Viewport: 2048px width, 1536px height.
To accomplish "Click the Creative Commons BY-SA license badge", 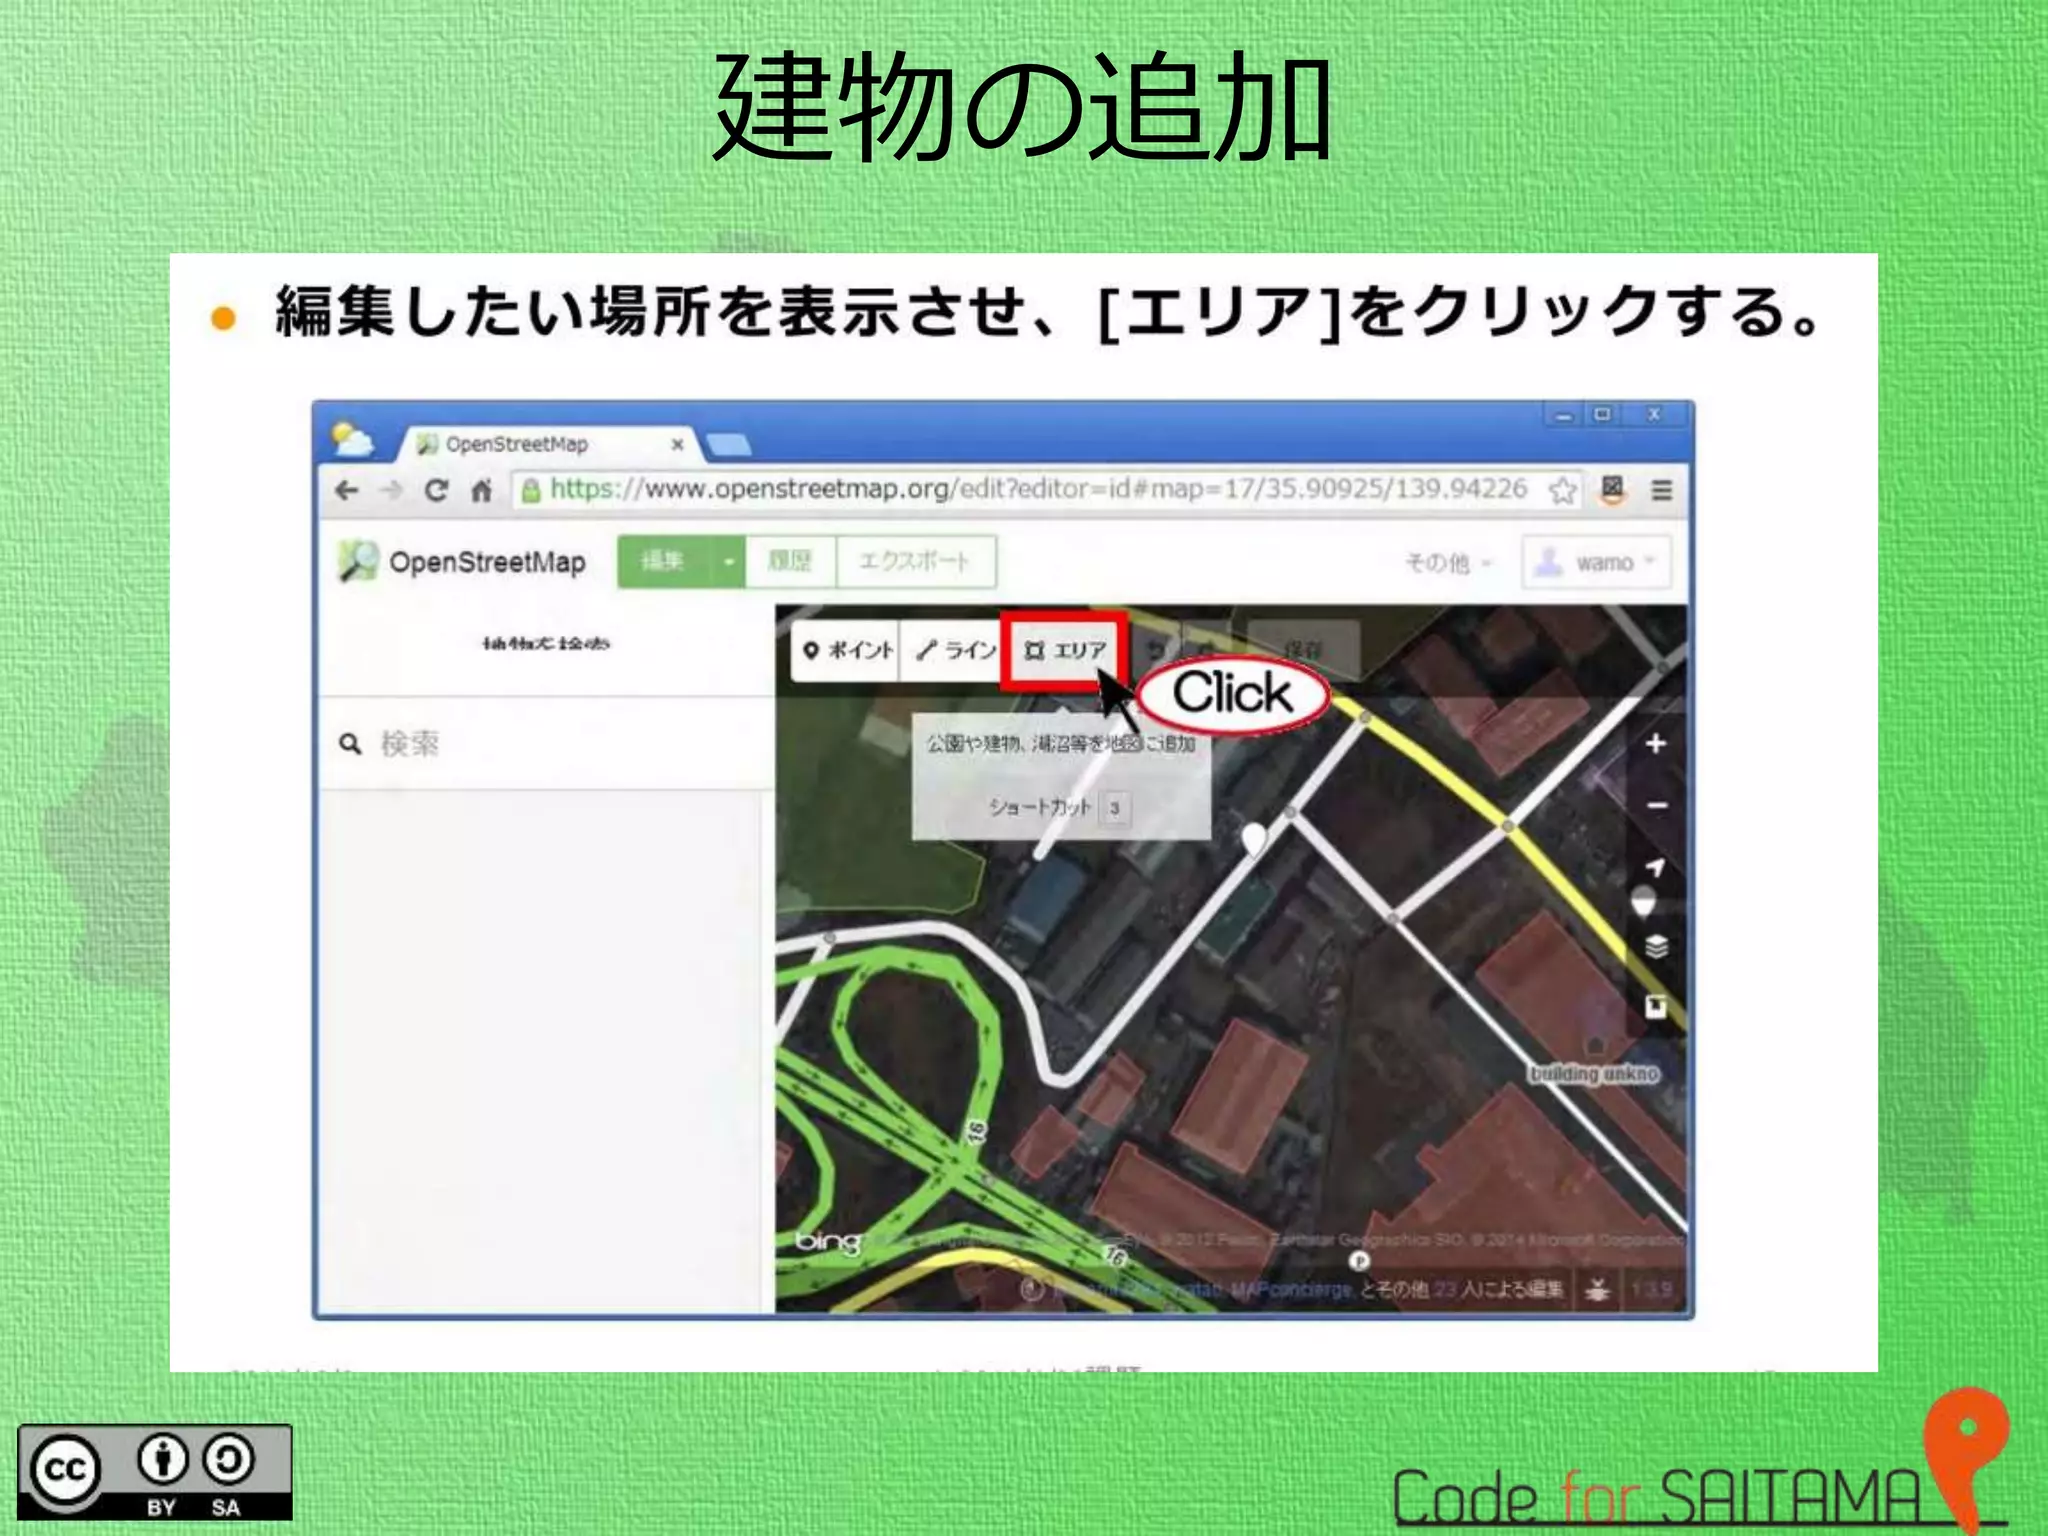I will 155,1472.
